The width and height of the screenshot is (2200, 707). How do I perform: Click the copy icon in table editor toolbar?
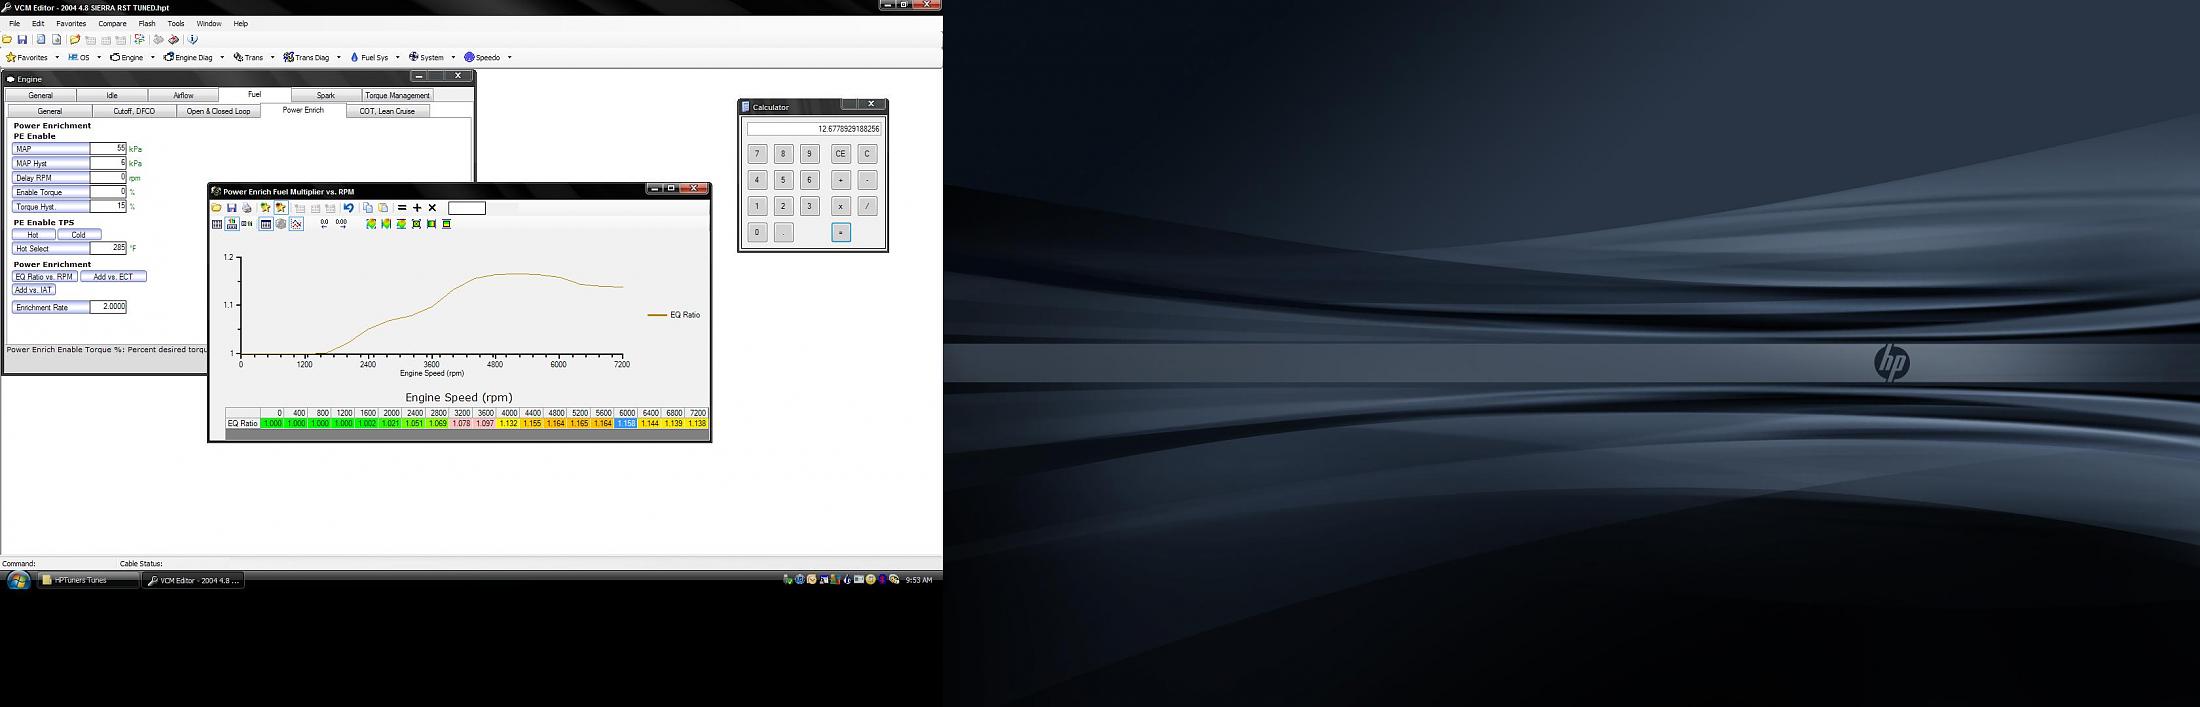pos(368,208)
